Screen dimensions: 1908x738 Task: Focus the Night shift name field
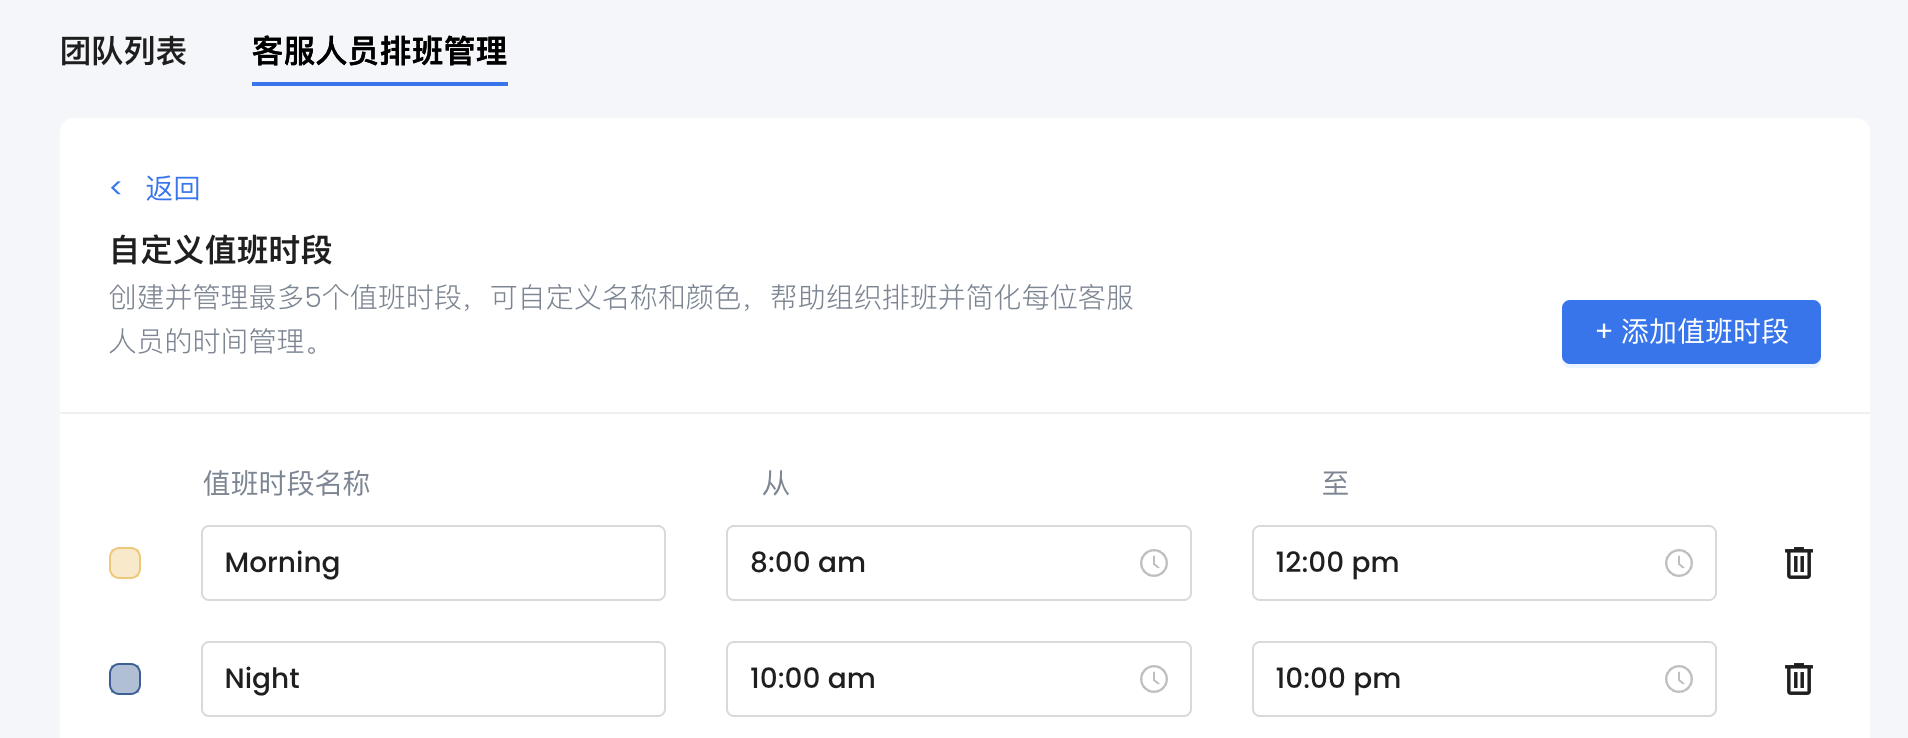pos(433,679)
